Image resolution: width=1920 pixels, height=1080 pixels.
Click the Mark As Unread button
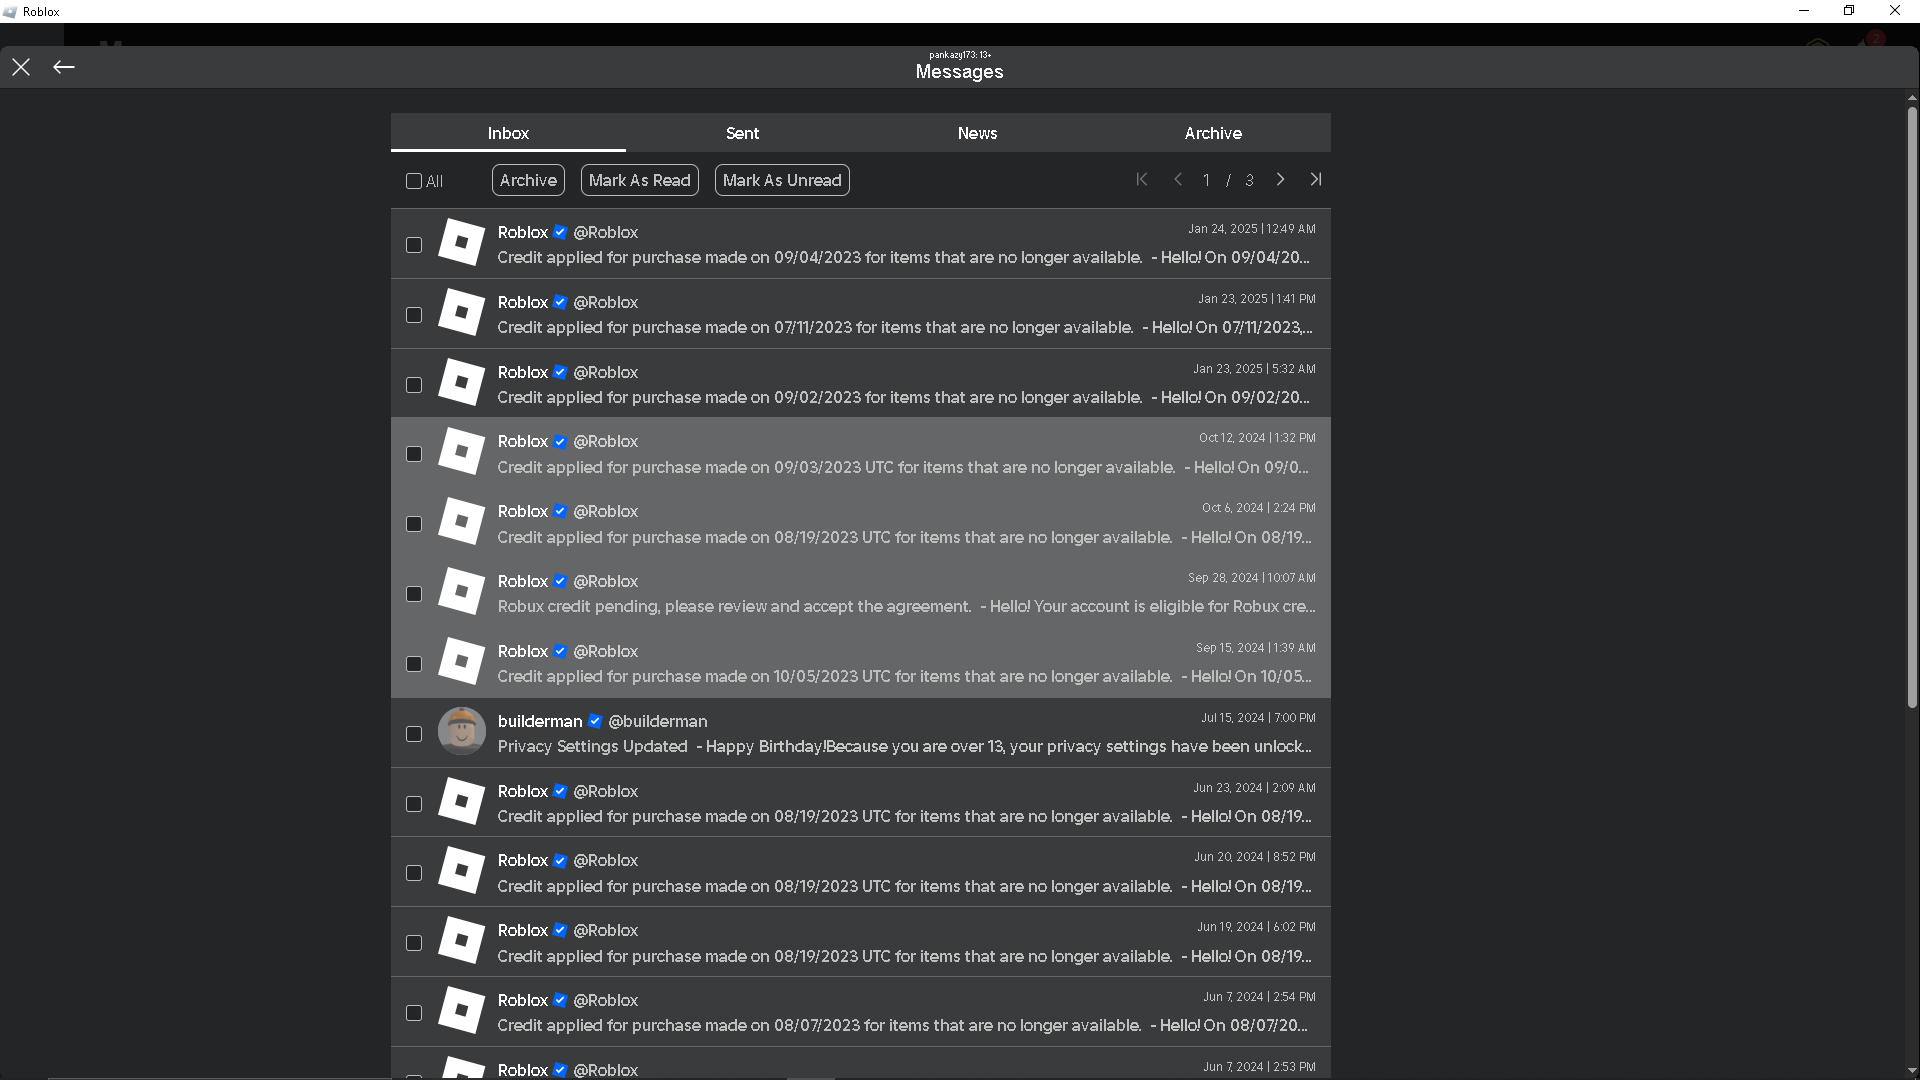782,180
